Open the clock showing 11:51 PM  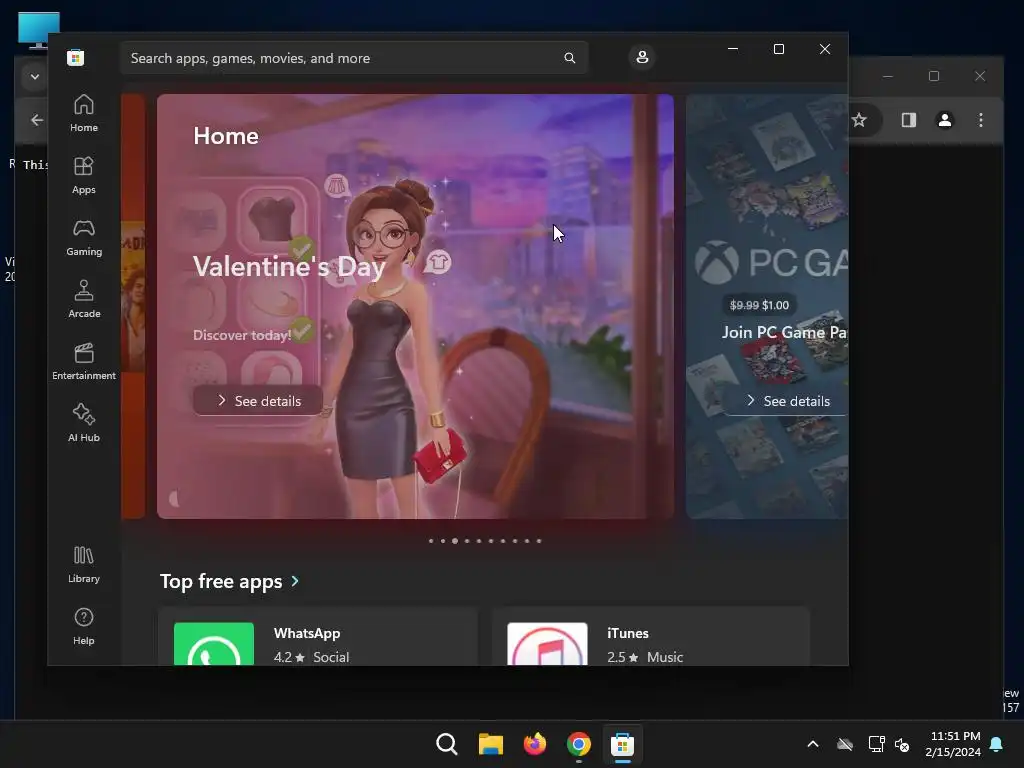pos(953,744)
